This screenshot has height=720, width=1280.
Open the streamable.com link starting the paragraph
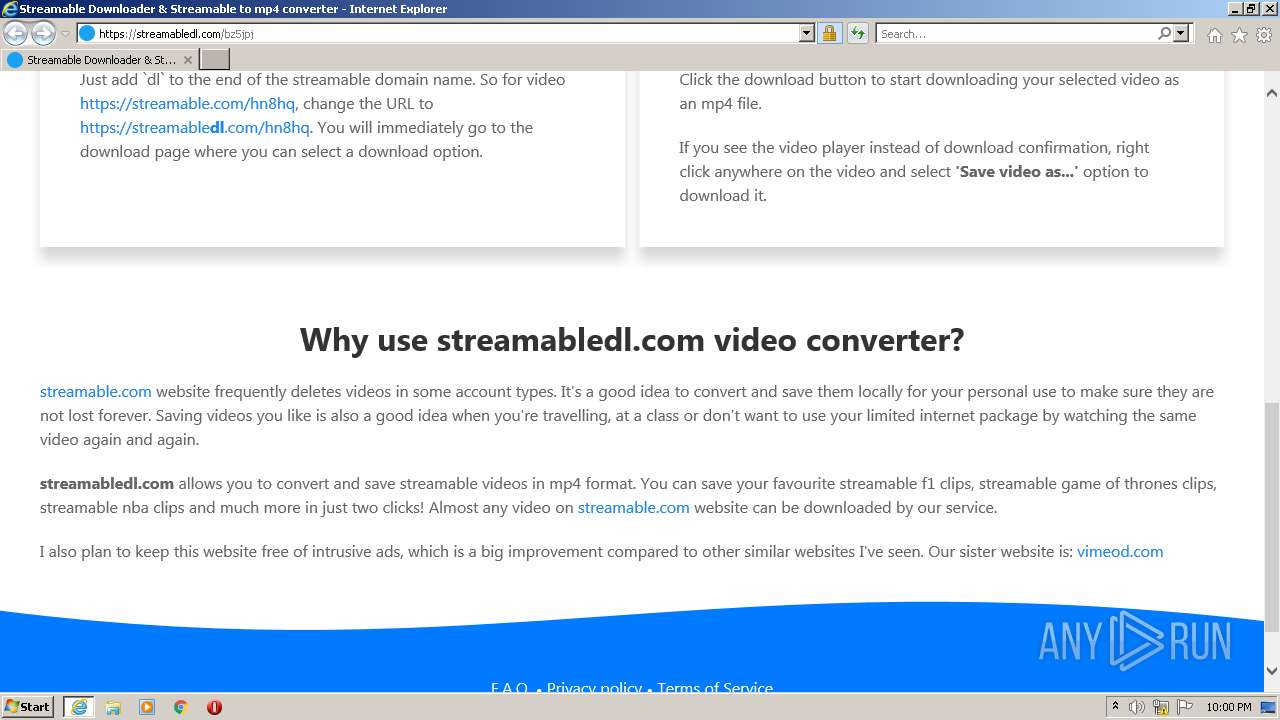96,391
